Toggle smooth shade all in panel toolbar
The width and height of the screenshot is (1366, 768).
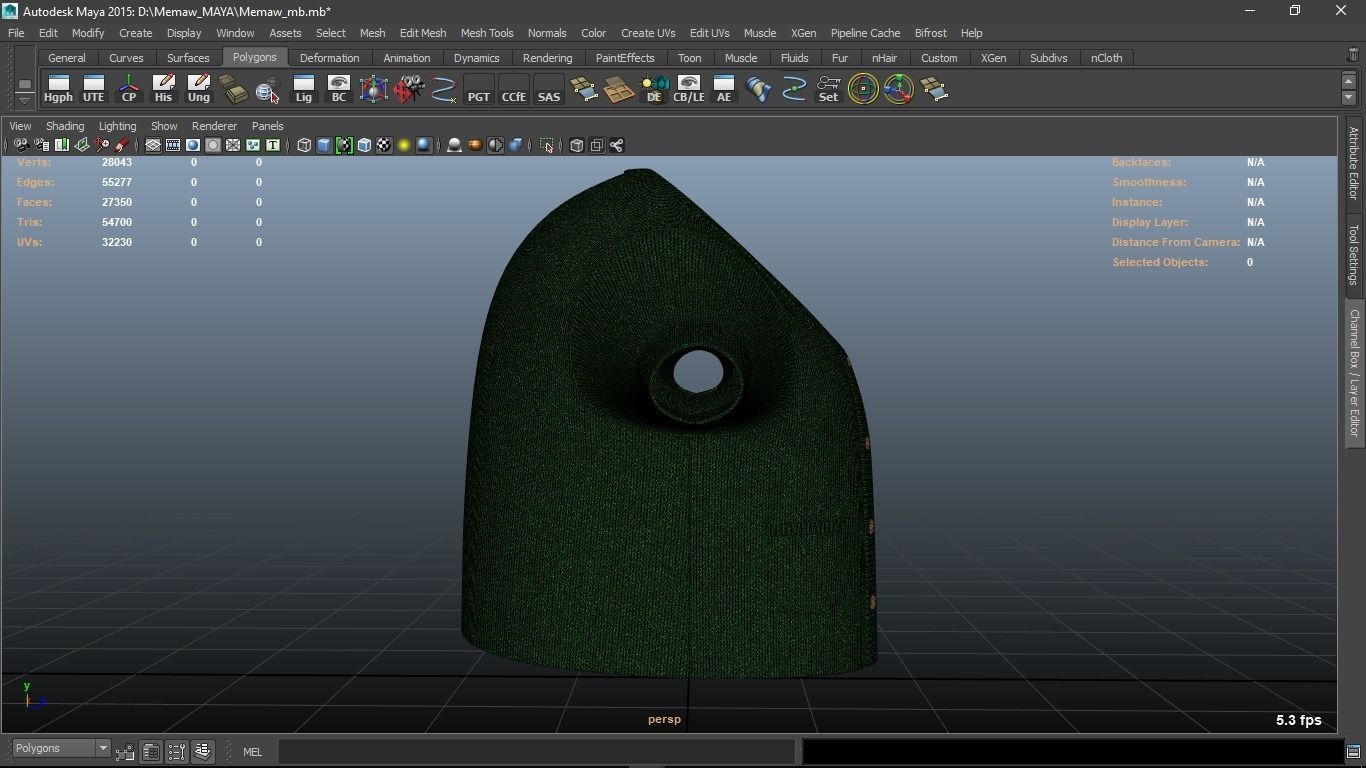pos(324,145)
